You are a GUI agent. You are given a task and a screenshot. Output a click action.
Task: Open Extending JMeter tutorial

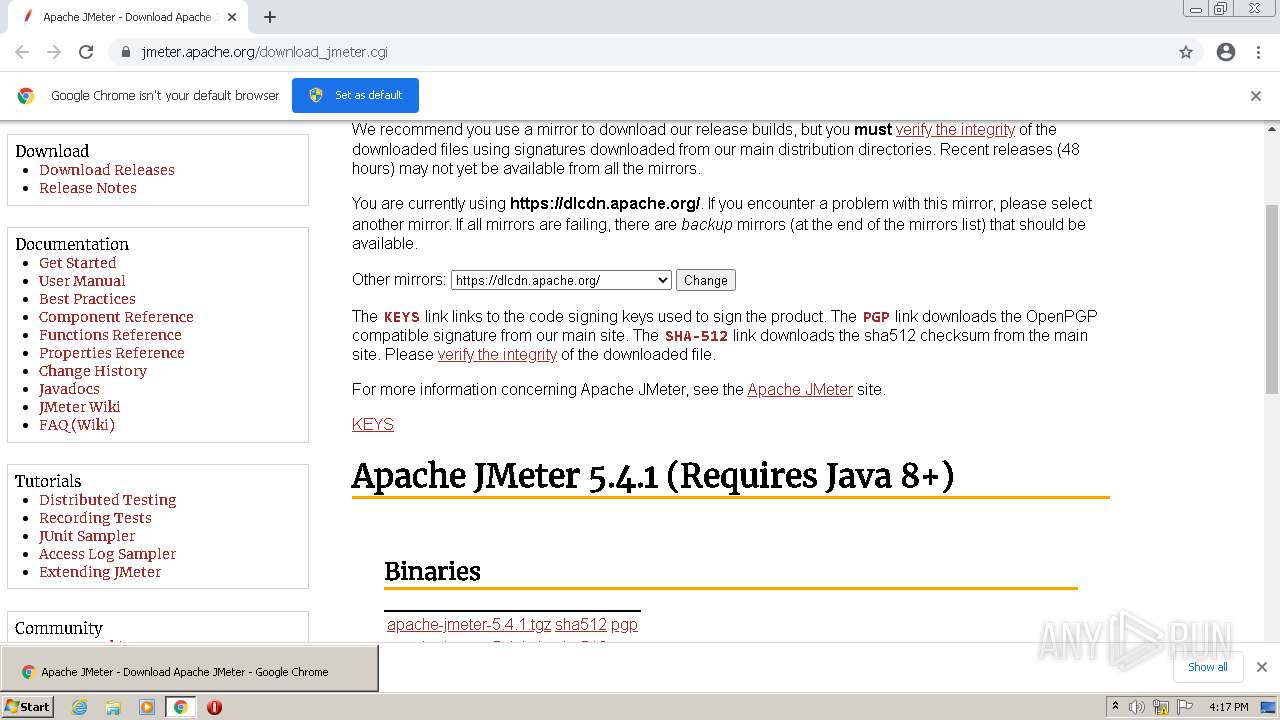100,572
